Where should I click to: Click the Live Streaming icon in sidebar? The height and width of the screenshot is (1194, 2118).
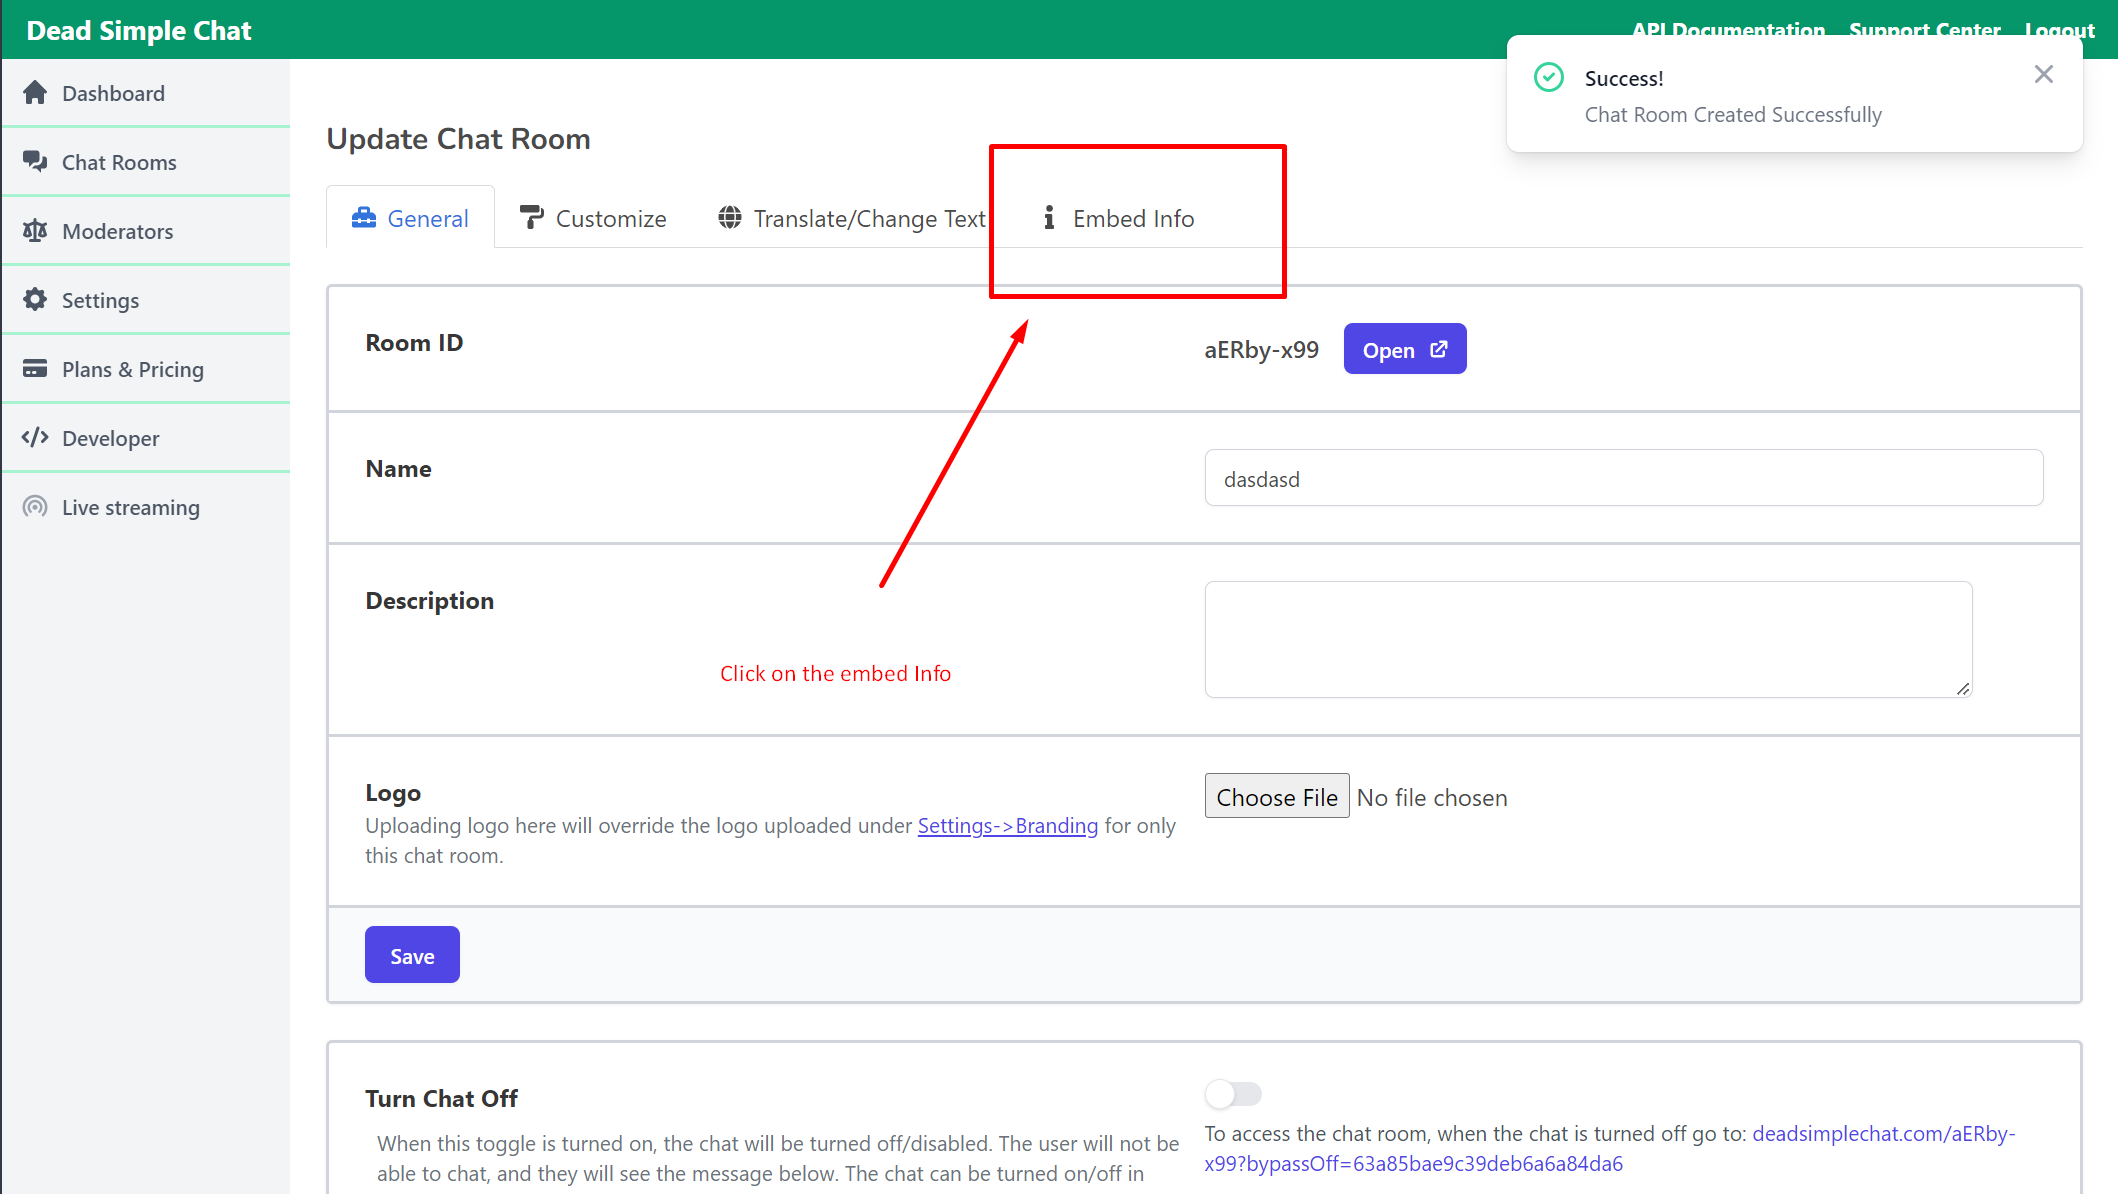click(x=36, y=506)
